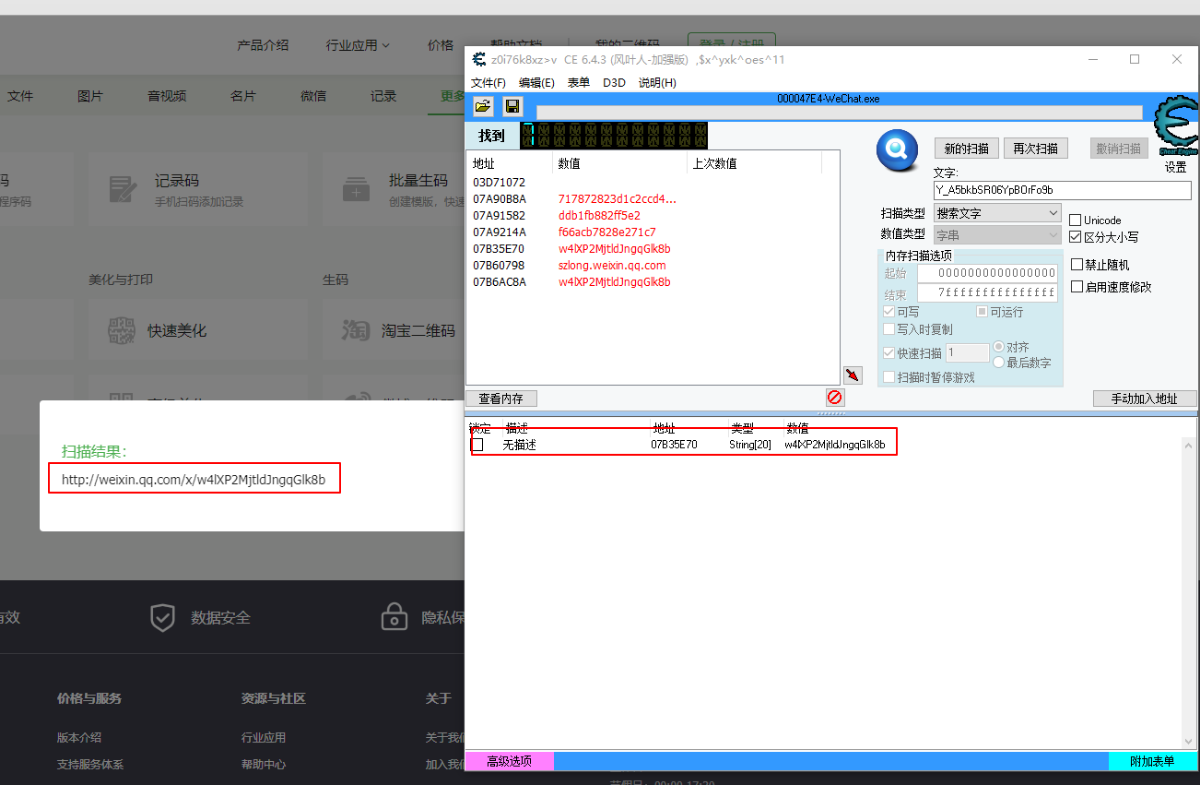The image size is (1200, 785).
Task: Click the 起始 start address field
Action: coord(987,273)
